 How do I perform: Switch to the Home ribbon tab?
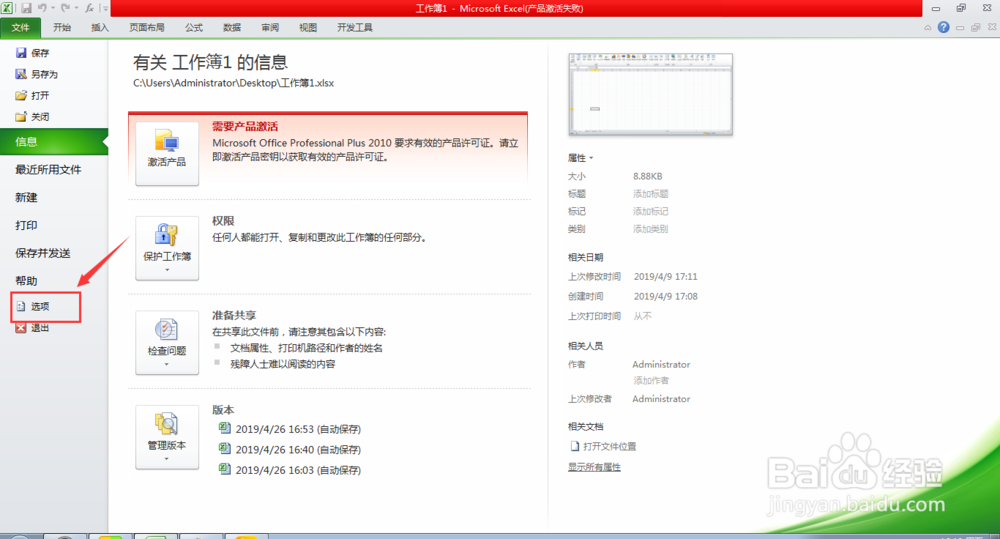tap(62, 27)
